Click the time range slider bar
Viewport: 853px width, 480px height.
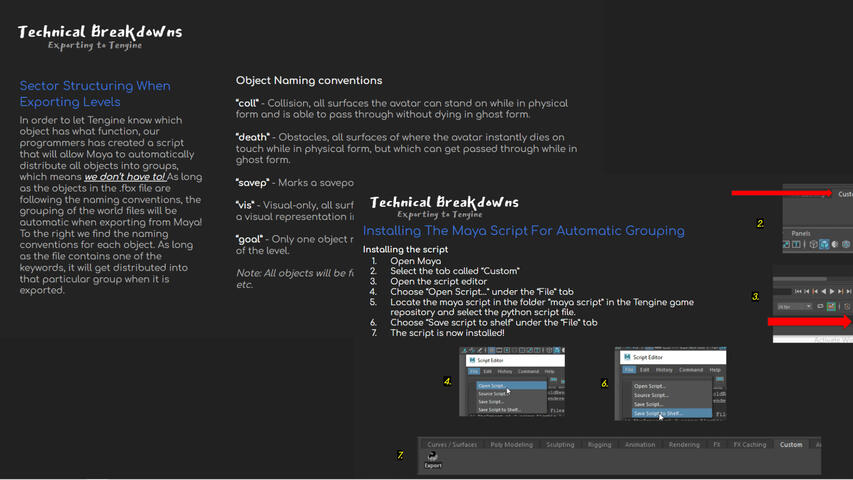tap(800, 279)
